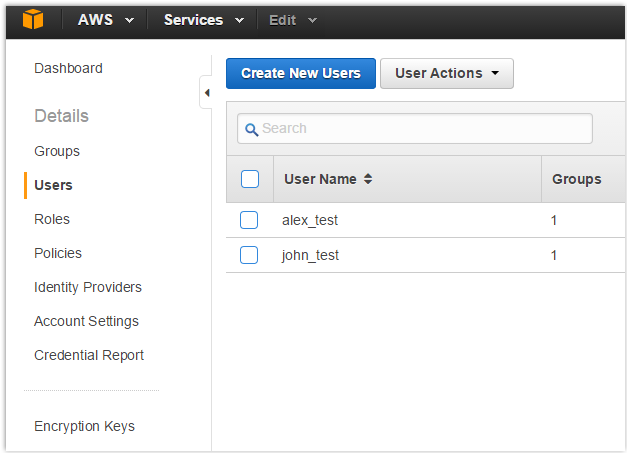Open Roles in the navigation pane
The width and height of the screenshot is (627, 453).
coord(52,219)
